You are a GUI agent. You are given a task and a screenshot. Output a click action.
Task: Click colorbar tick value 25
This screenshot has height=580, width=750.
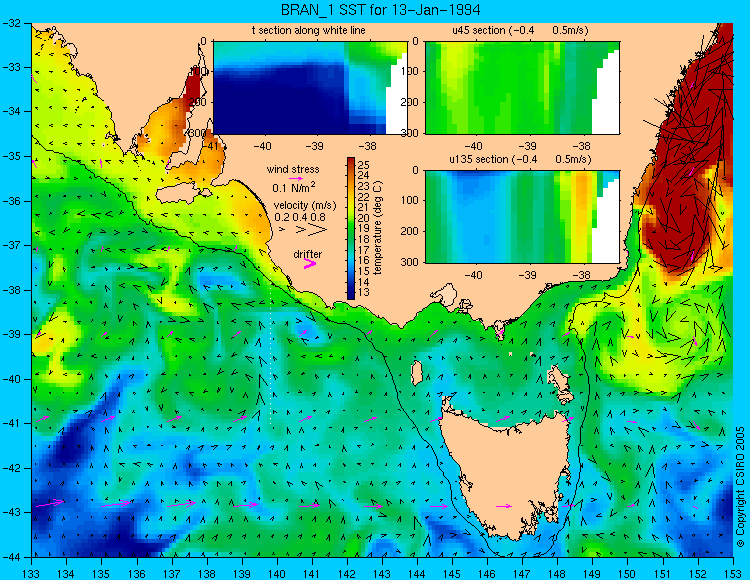pos(364,165)
